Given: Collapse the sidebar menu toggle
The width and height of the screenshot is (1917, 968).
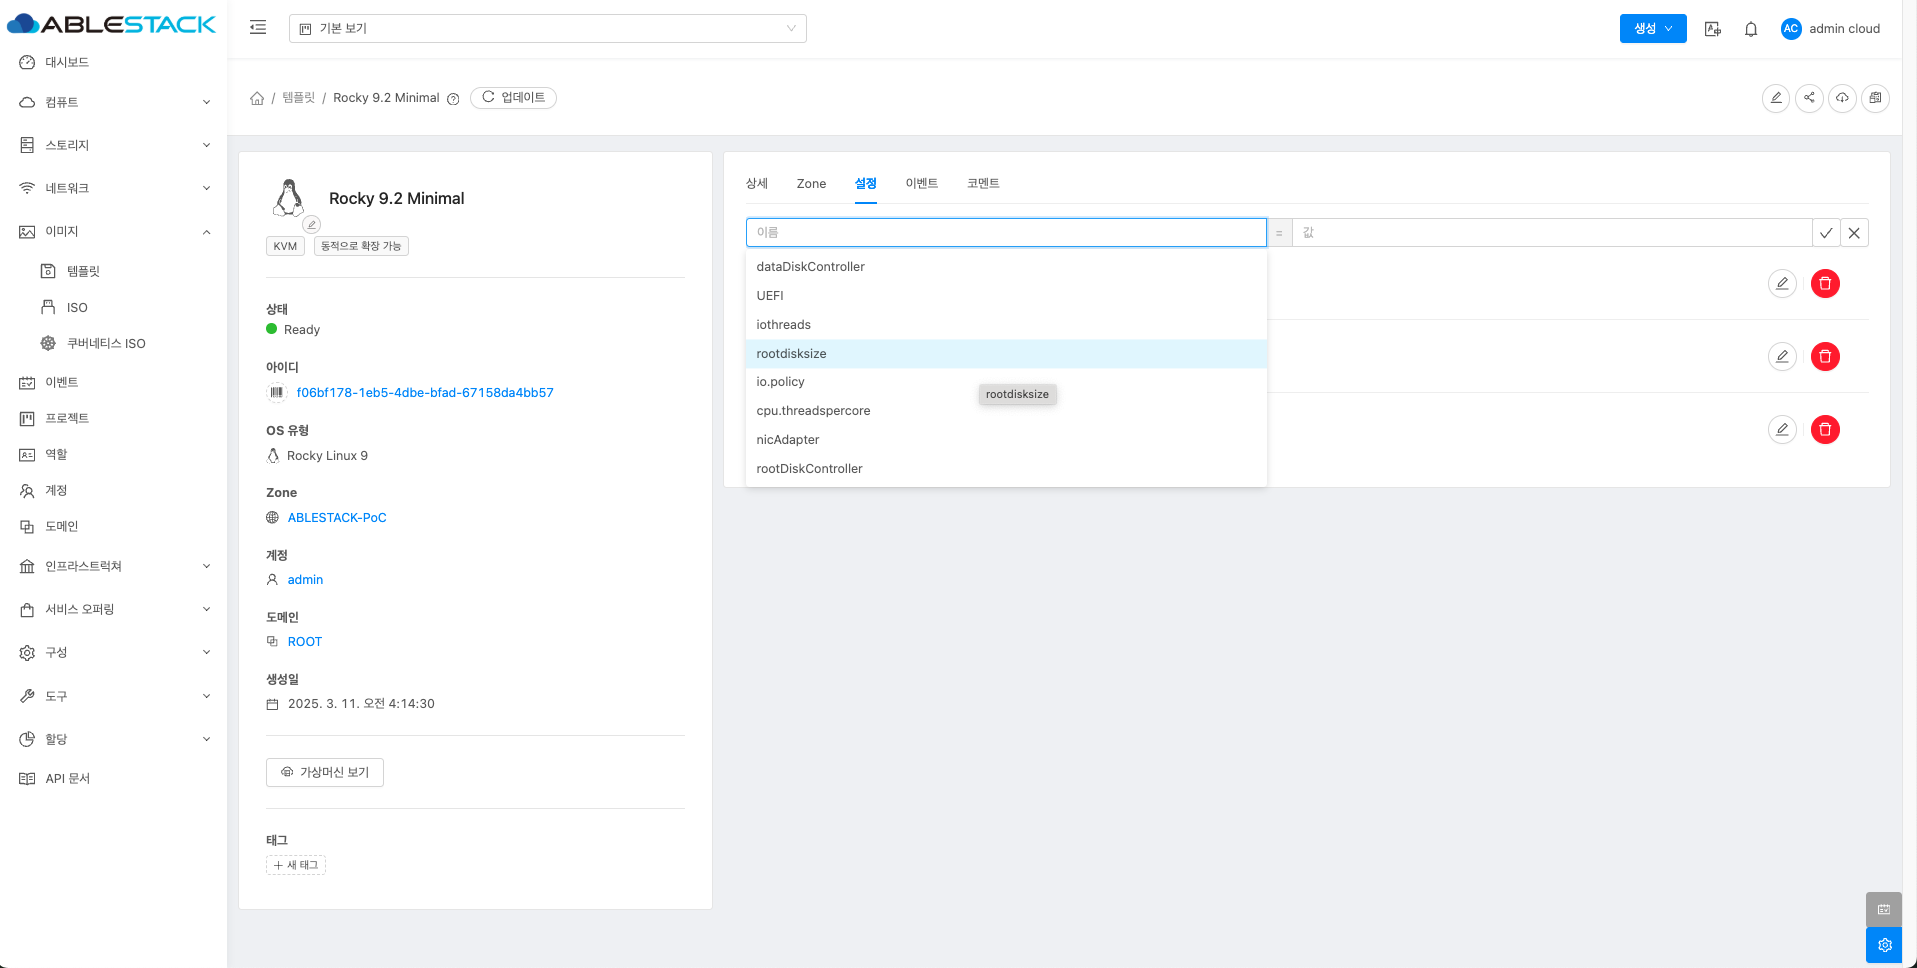Looking at the screenshot, I should 258,28.
